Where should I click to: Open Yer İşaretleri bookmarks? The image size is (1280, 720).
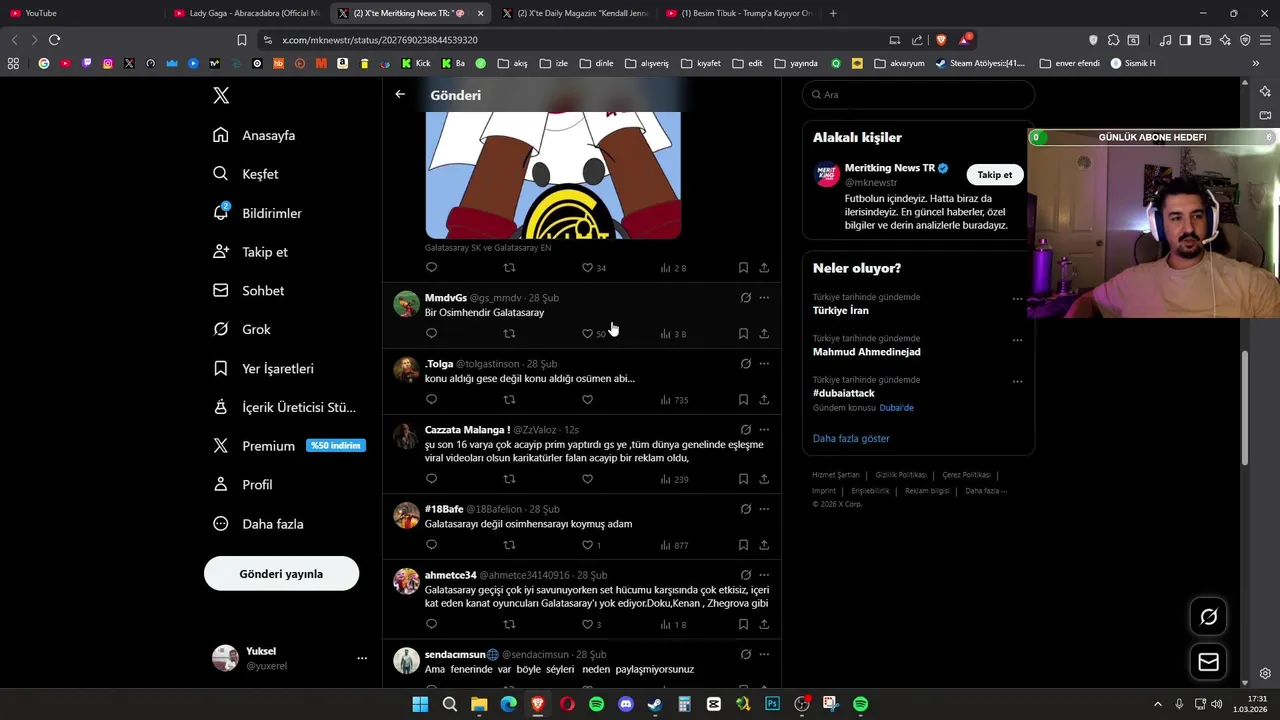coord(263,368)
